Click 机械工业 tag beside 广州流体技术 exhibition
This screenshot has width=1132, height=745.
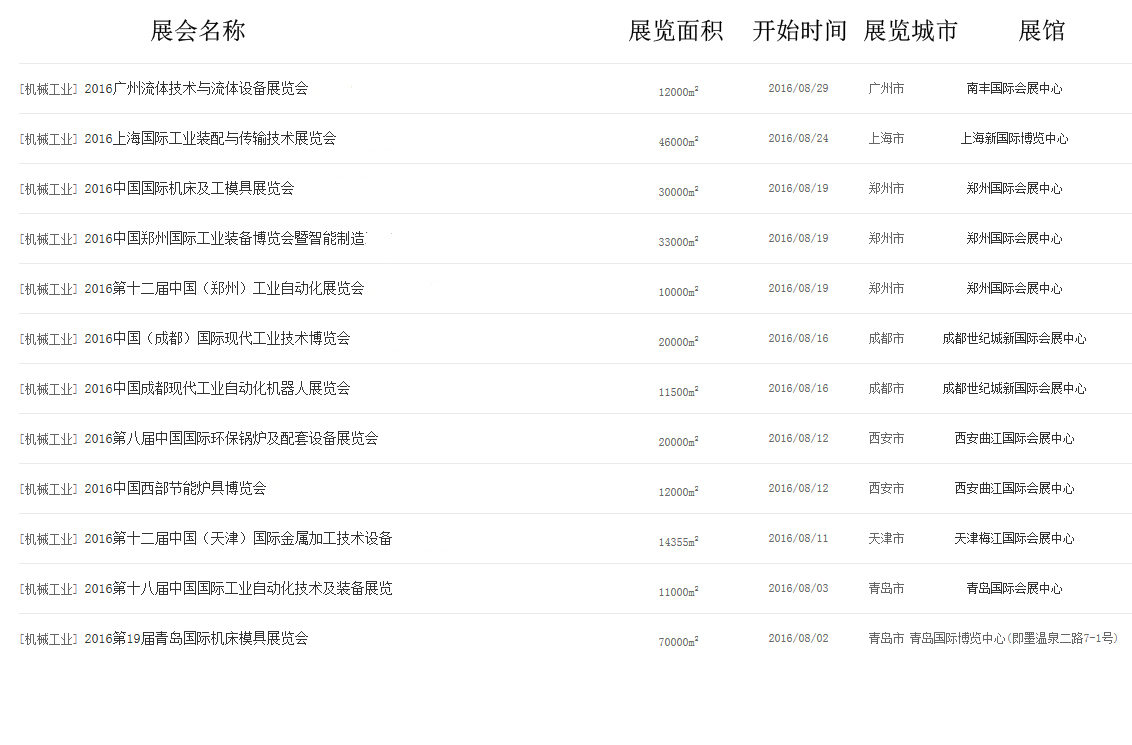(x=49, y=89)
